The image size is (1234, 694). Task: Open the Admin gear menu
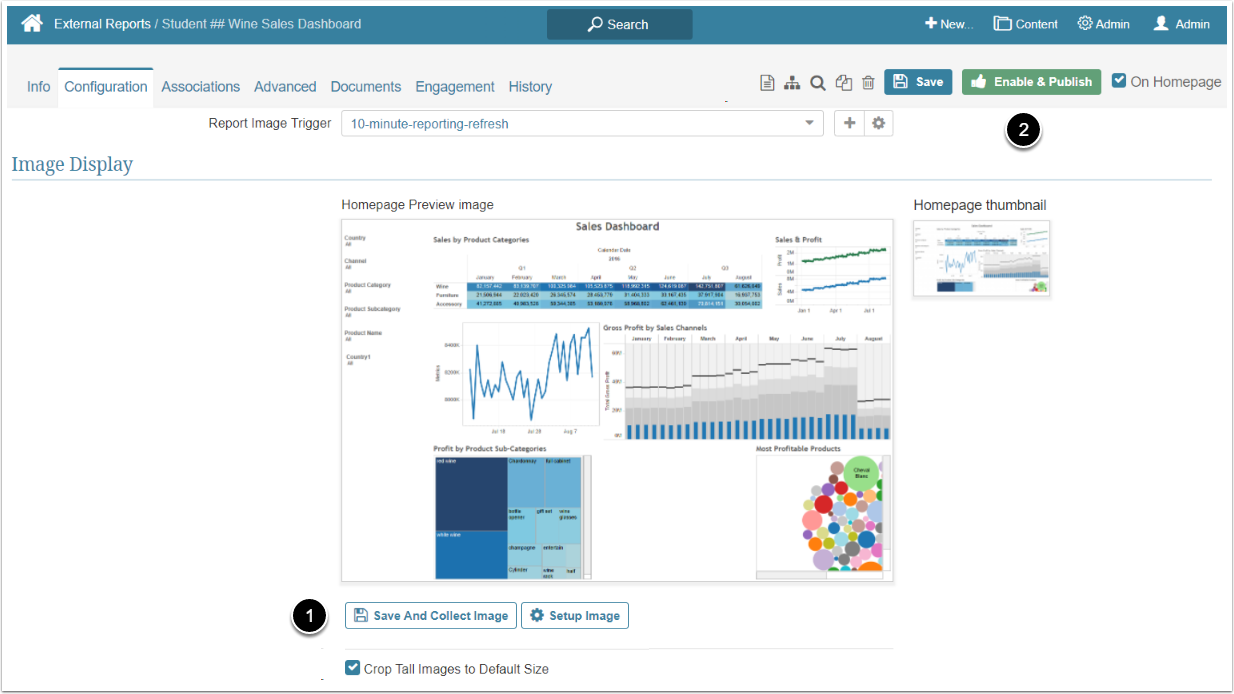[x=1103, y=24]
